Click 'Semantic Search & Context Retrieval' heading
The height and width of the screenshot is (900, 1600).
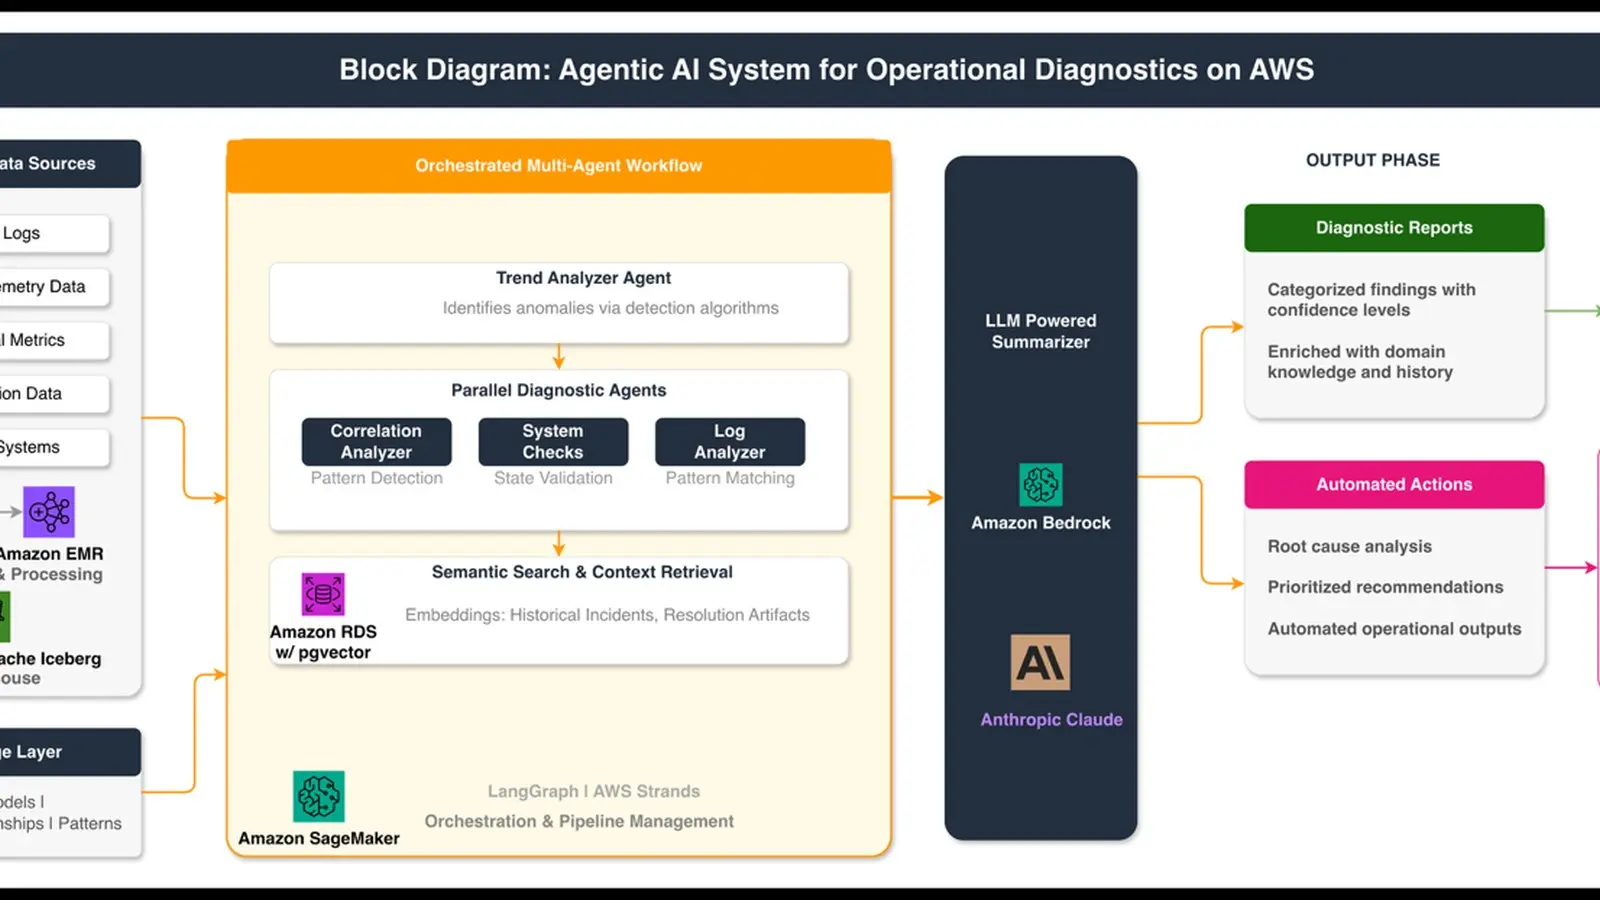(582, 572)
